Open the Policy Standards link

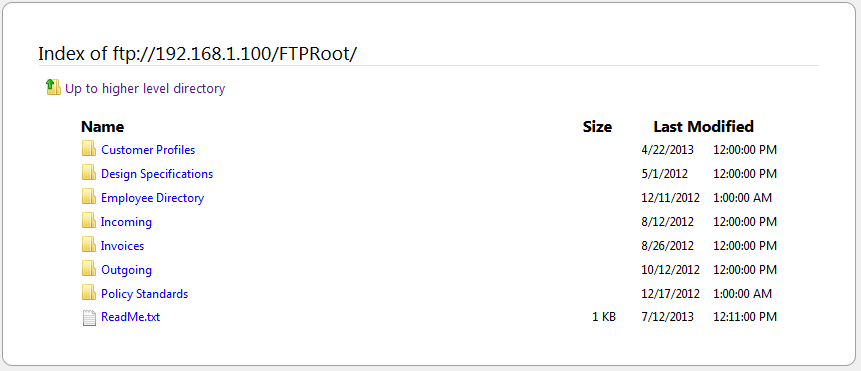click(144, 294)
